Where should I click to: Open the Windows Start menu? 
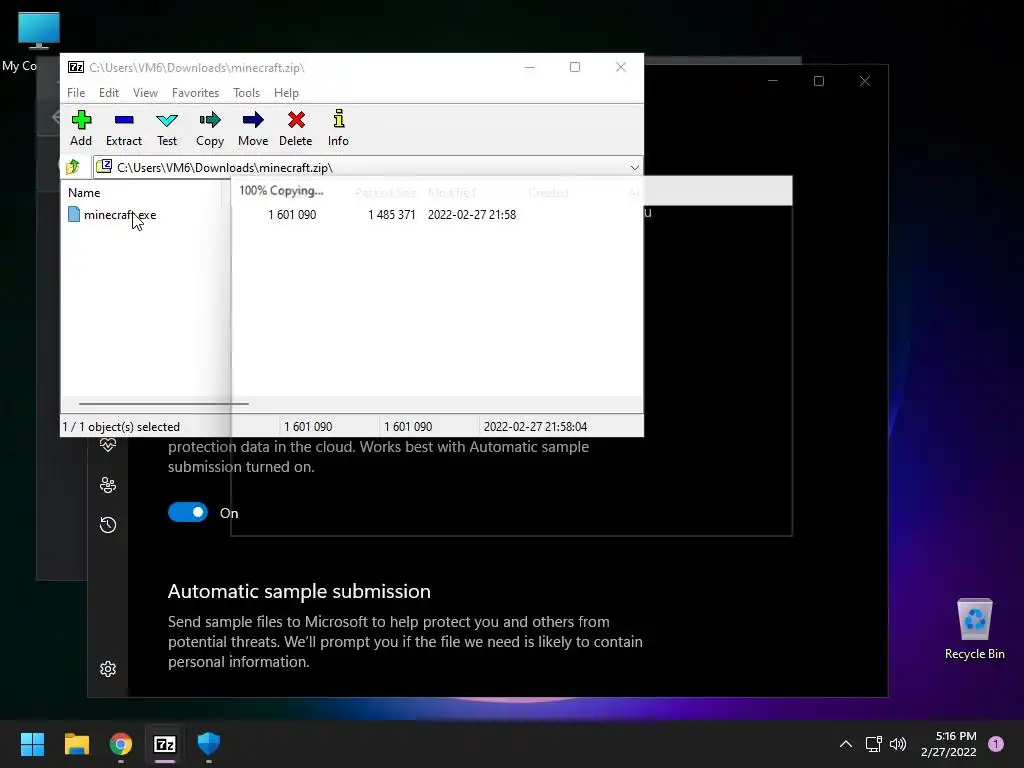[32, 744]
